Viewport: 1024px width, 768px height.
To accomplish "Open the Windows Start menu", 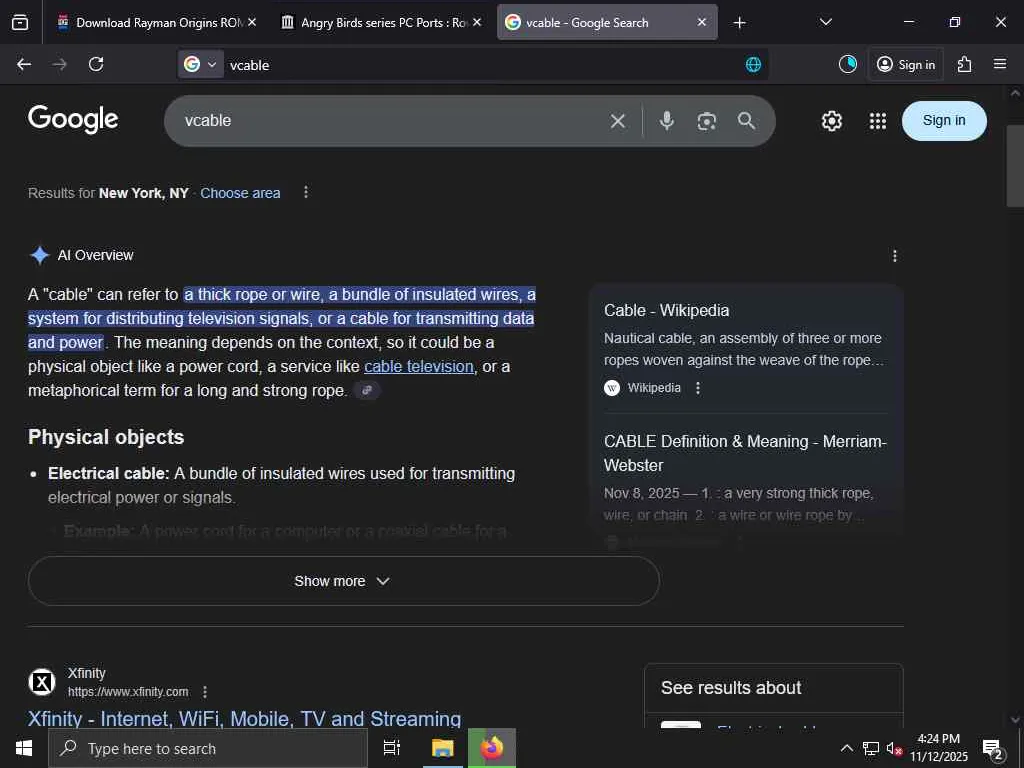I will pos(24,748).
